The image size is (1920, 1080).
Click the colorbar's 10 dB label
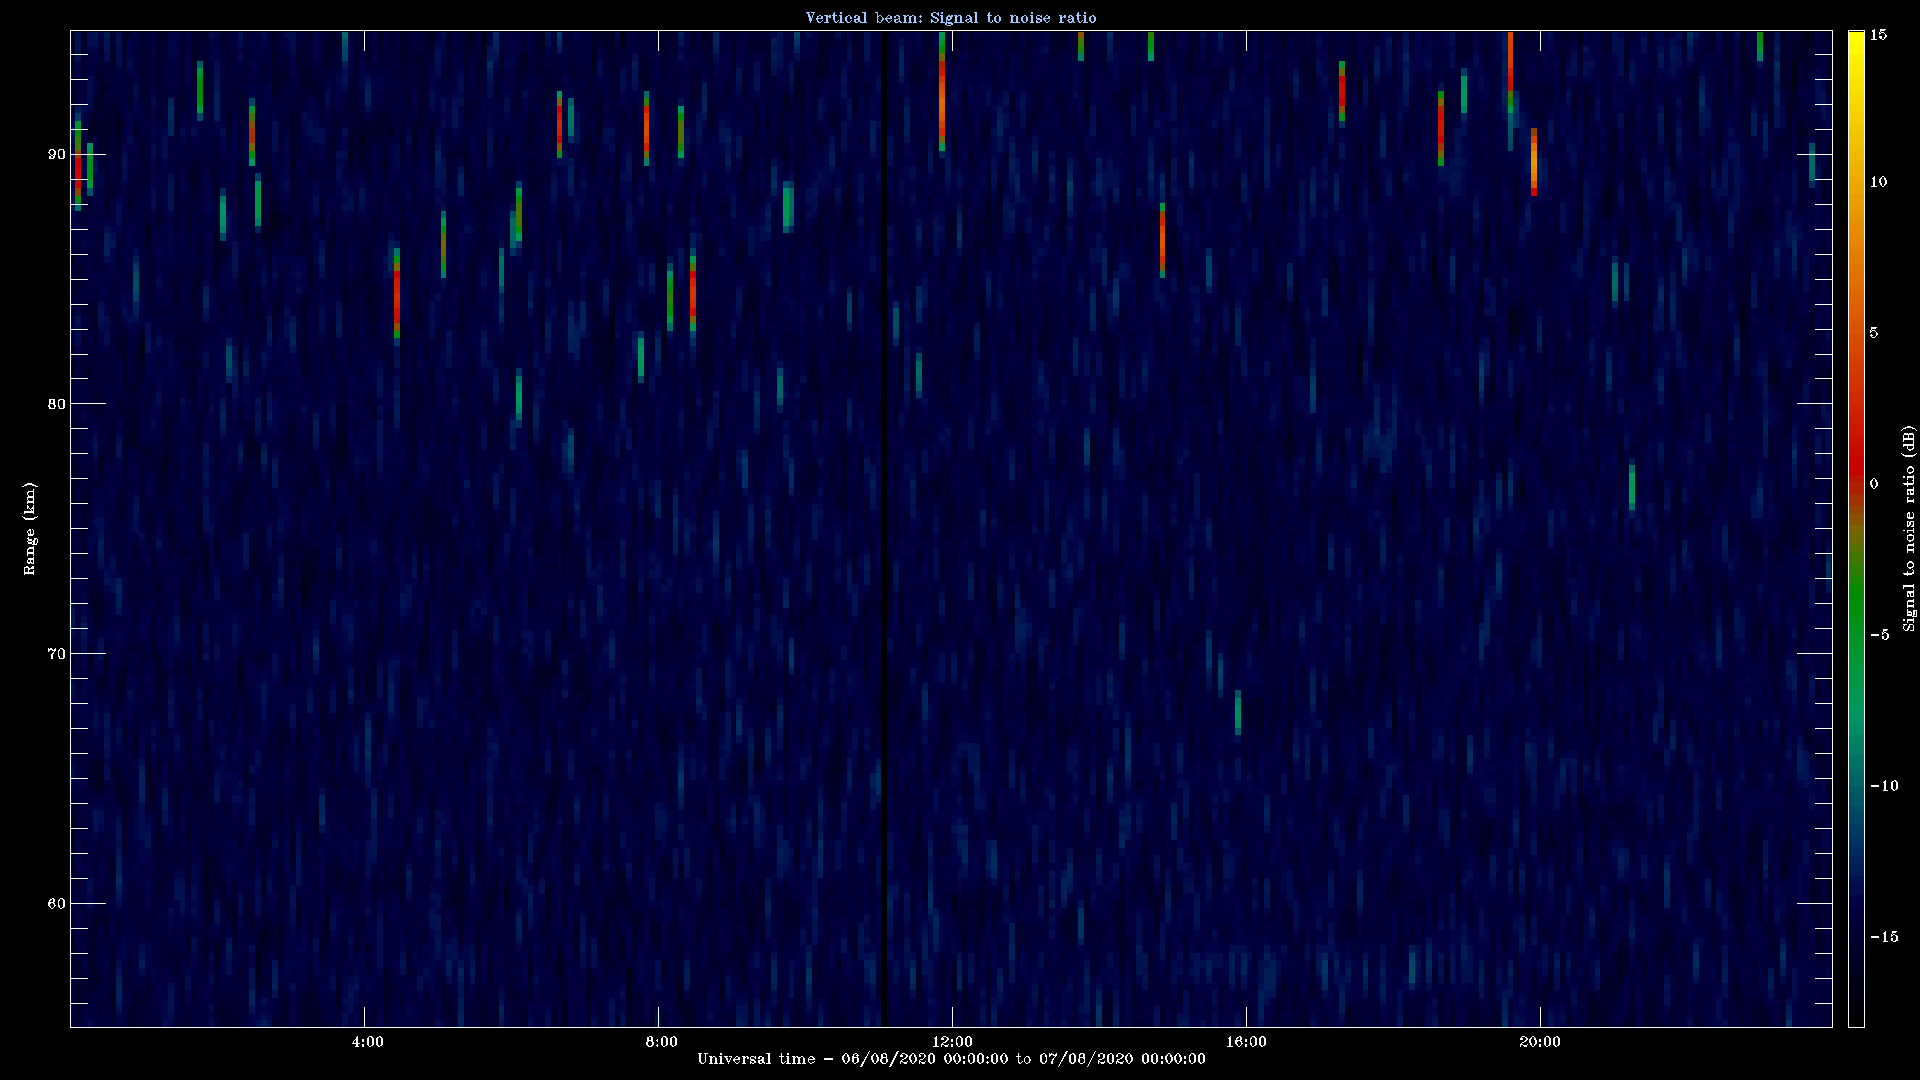click(1878, 182)
